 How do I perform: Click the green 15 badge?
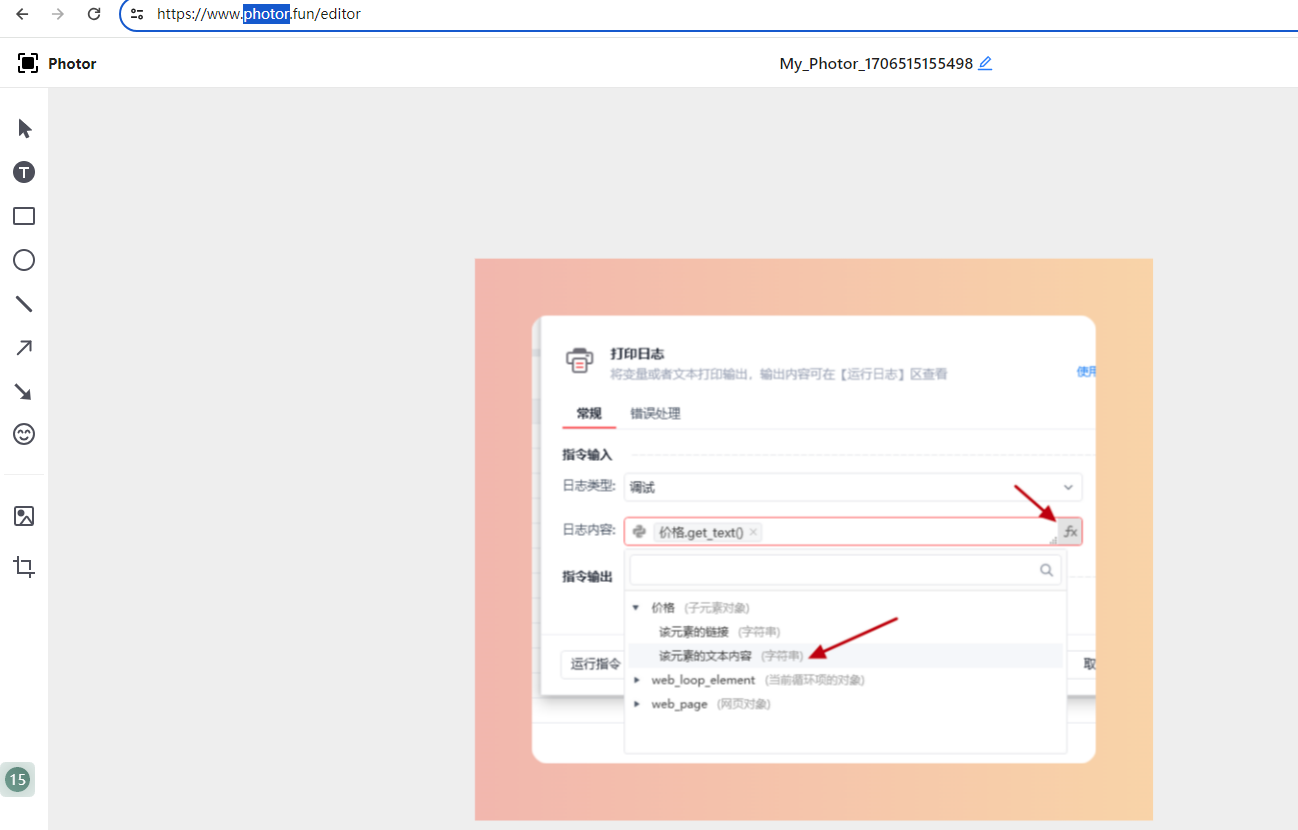click(18, 779)
